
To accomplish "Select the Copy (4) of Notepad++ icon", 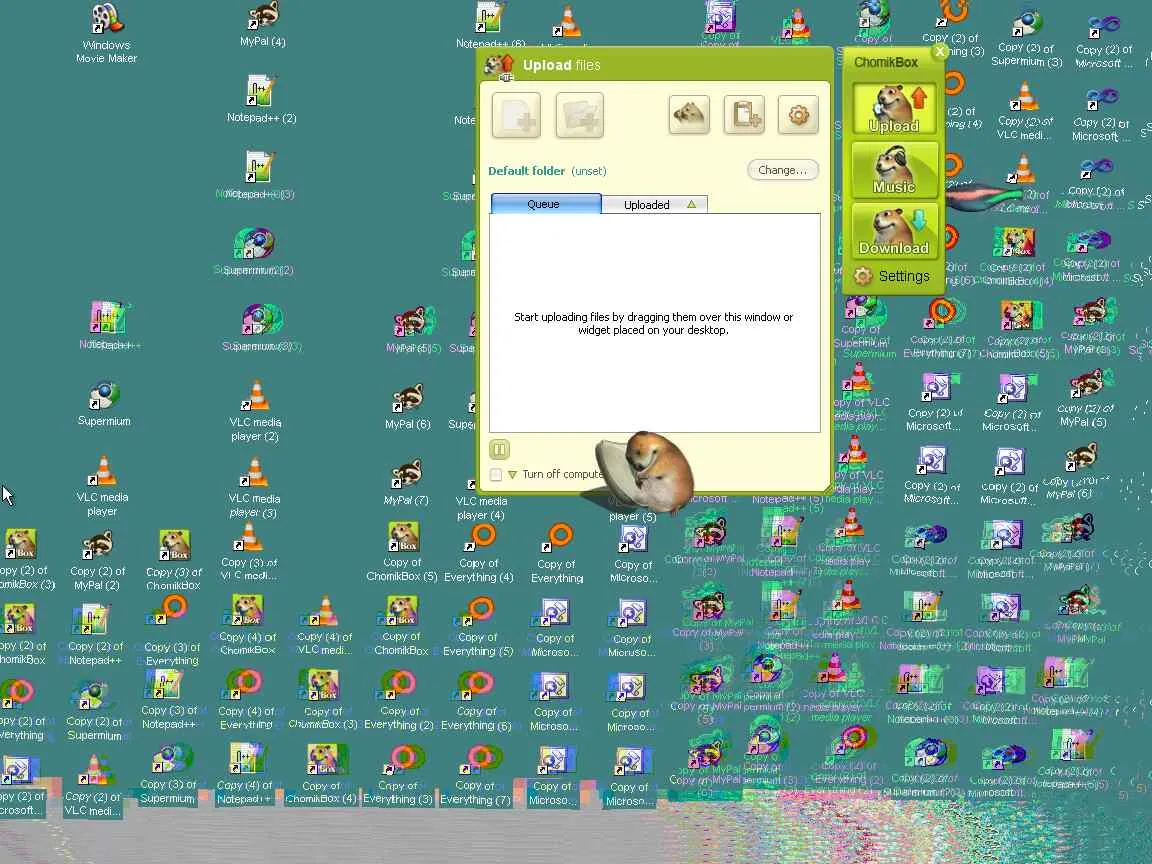I will (245, 774).
